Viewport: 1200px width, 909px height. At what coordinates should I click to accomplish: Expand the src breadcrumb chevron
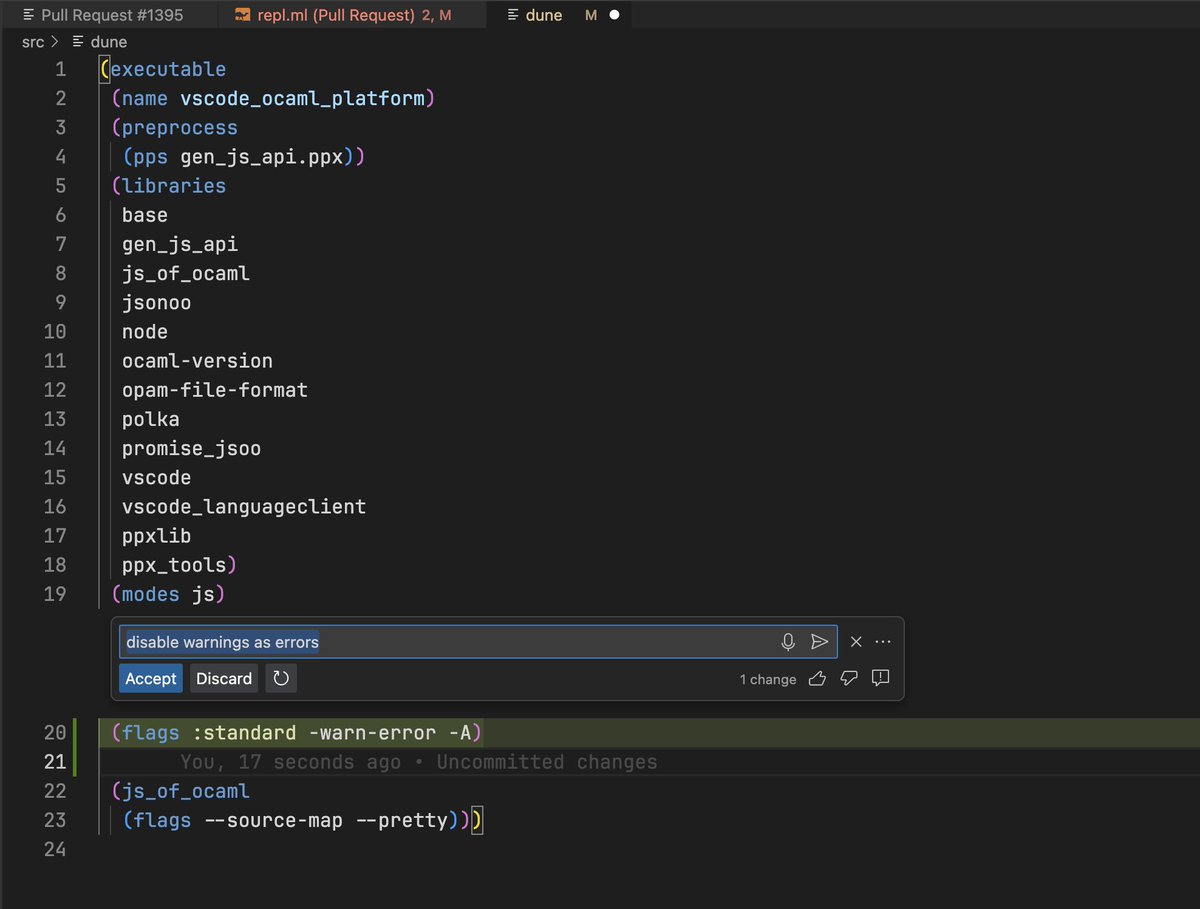click(55, 42)
